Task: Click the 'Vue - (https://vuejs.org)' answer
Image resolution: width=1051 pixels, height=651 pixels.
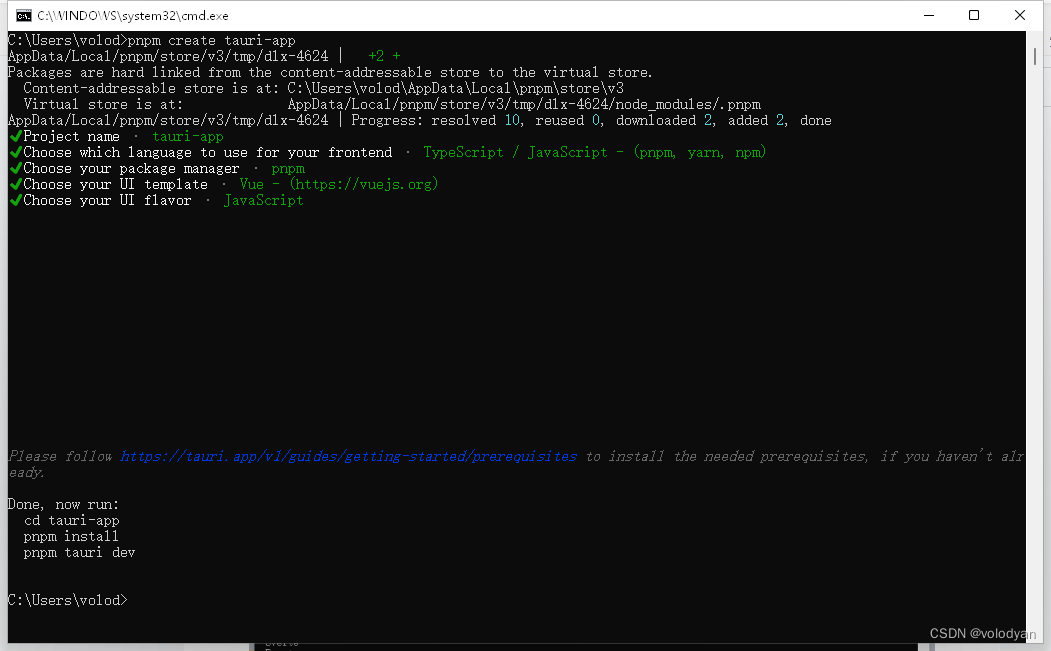Action: pos(338,184)
